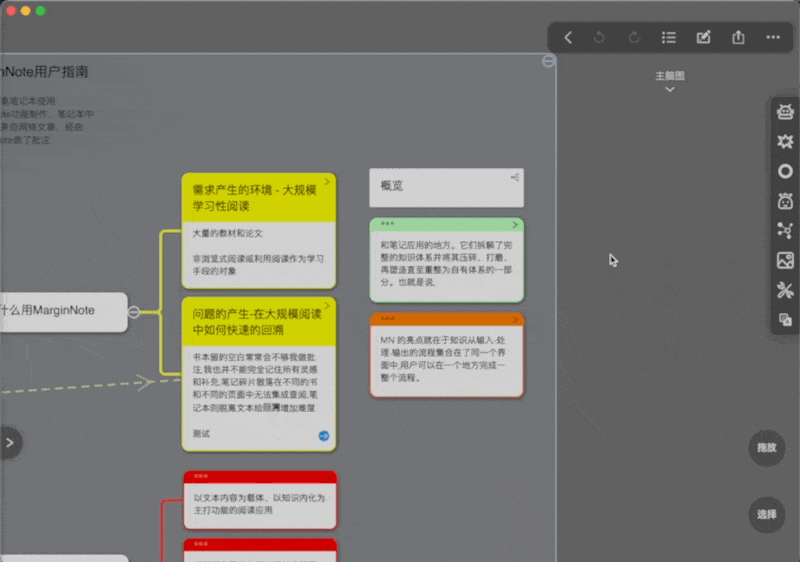Click the back arrow in the top toolbar
The image size is (800, 562).
568,37
